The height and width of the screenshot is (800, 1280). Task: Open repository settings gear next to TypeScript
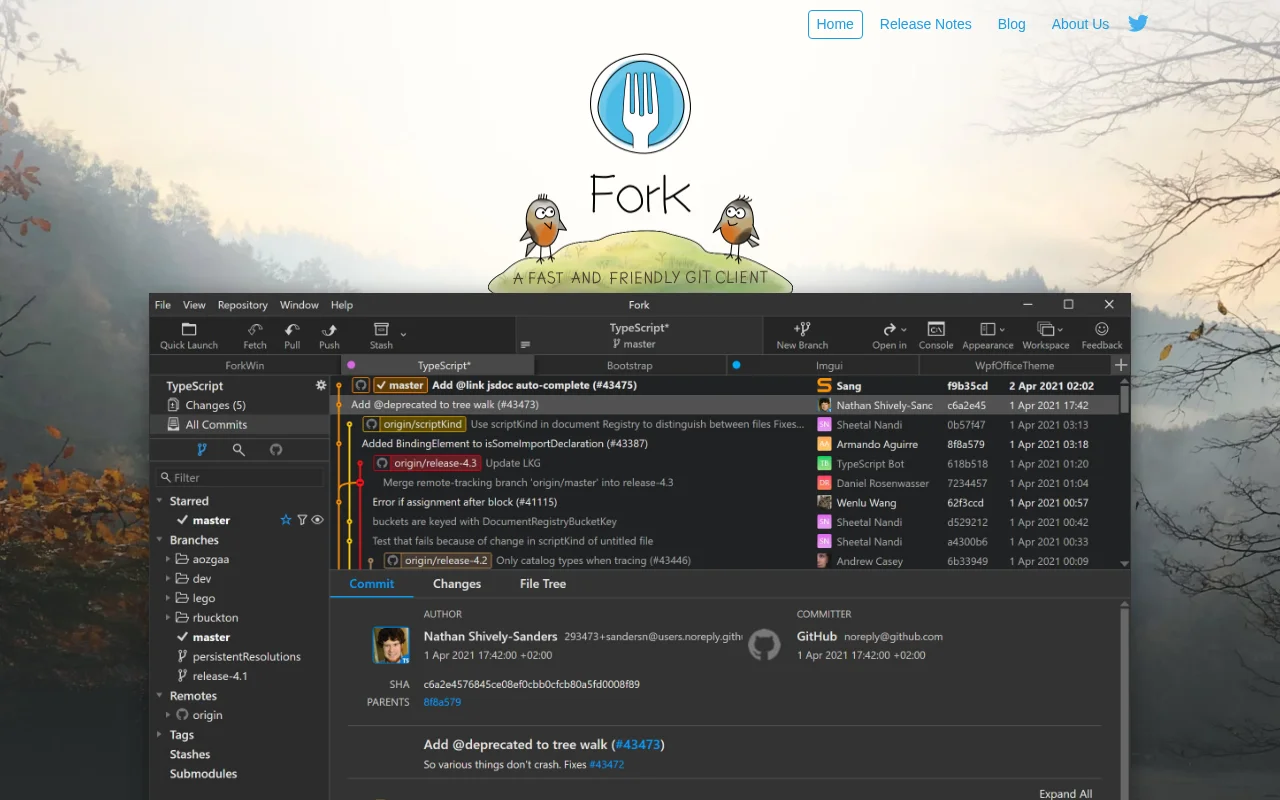321,385
